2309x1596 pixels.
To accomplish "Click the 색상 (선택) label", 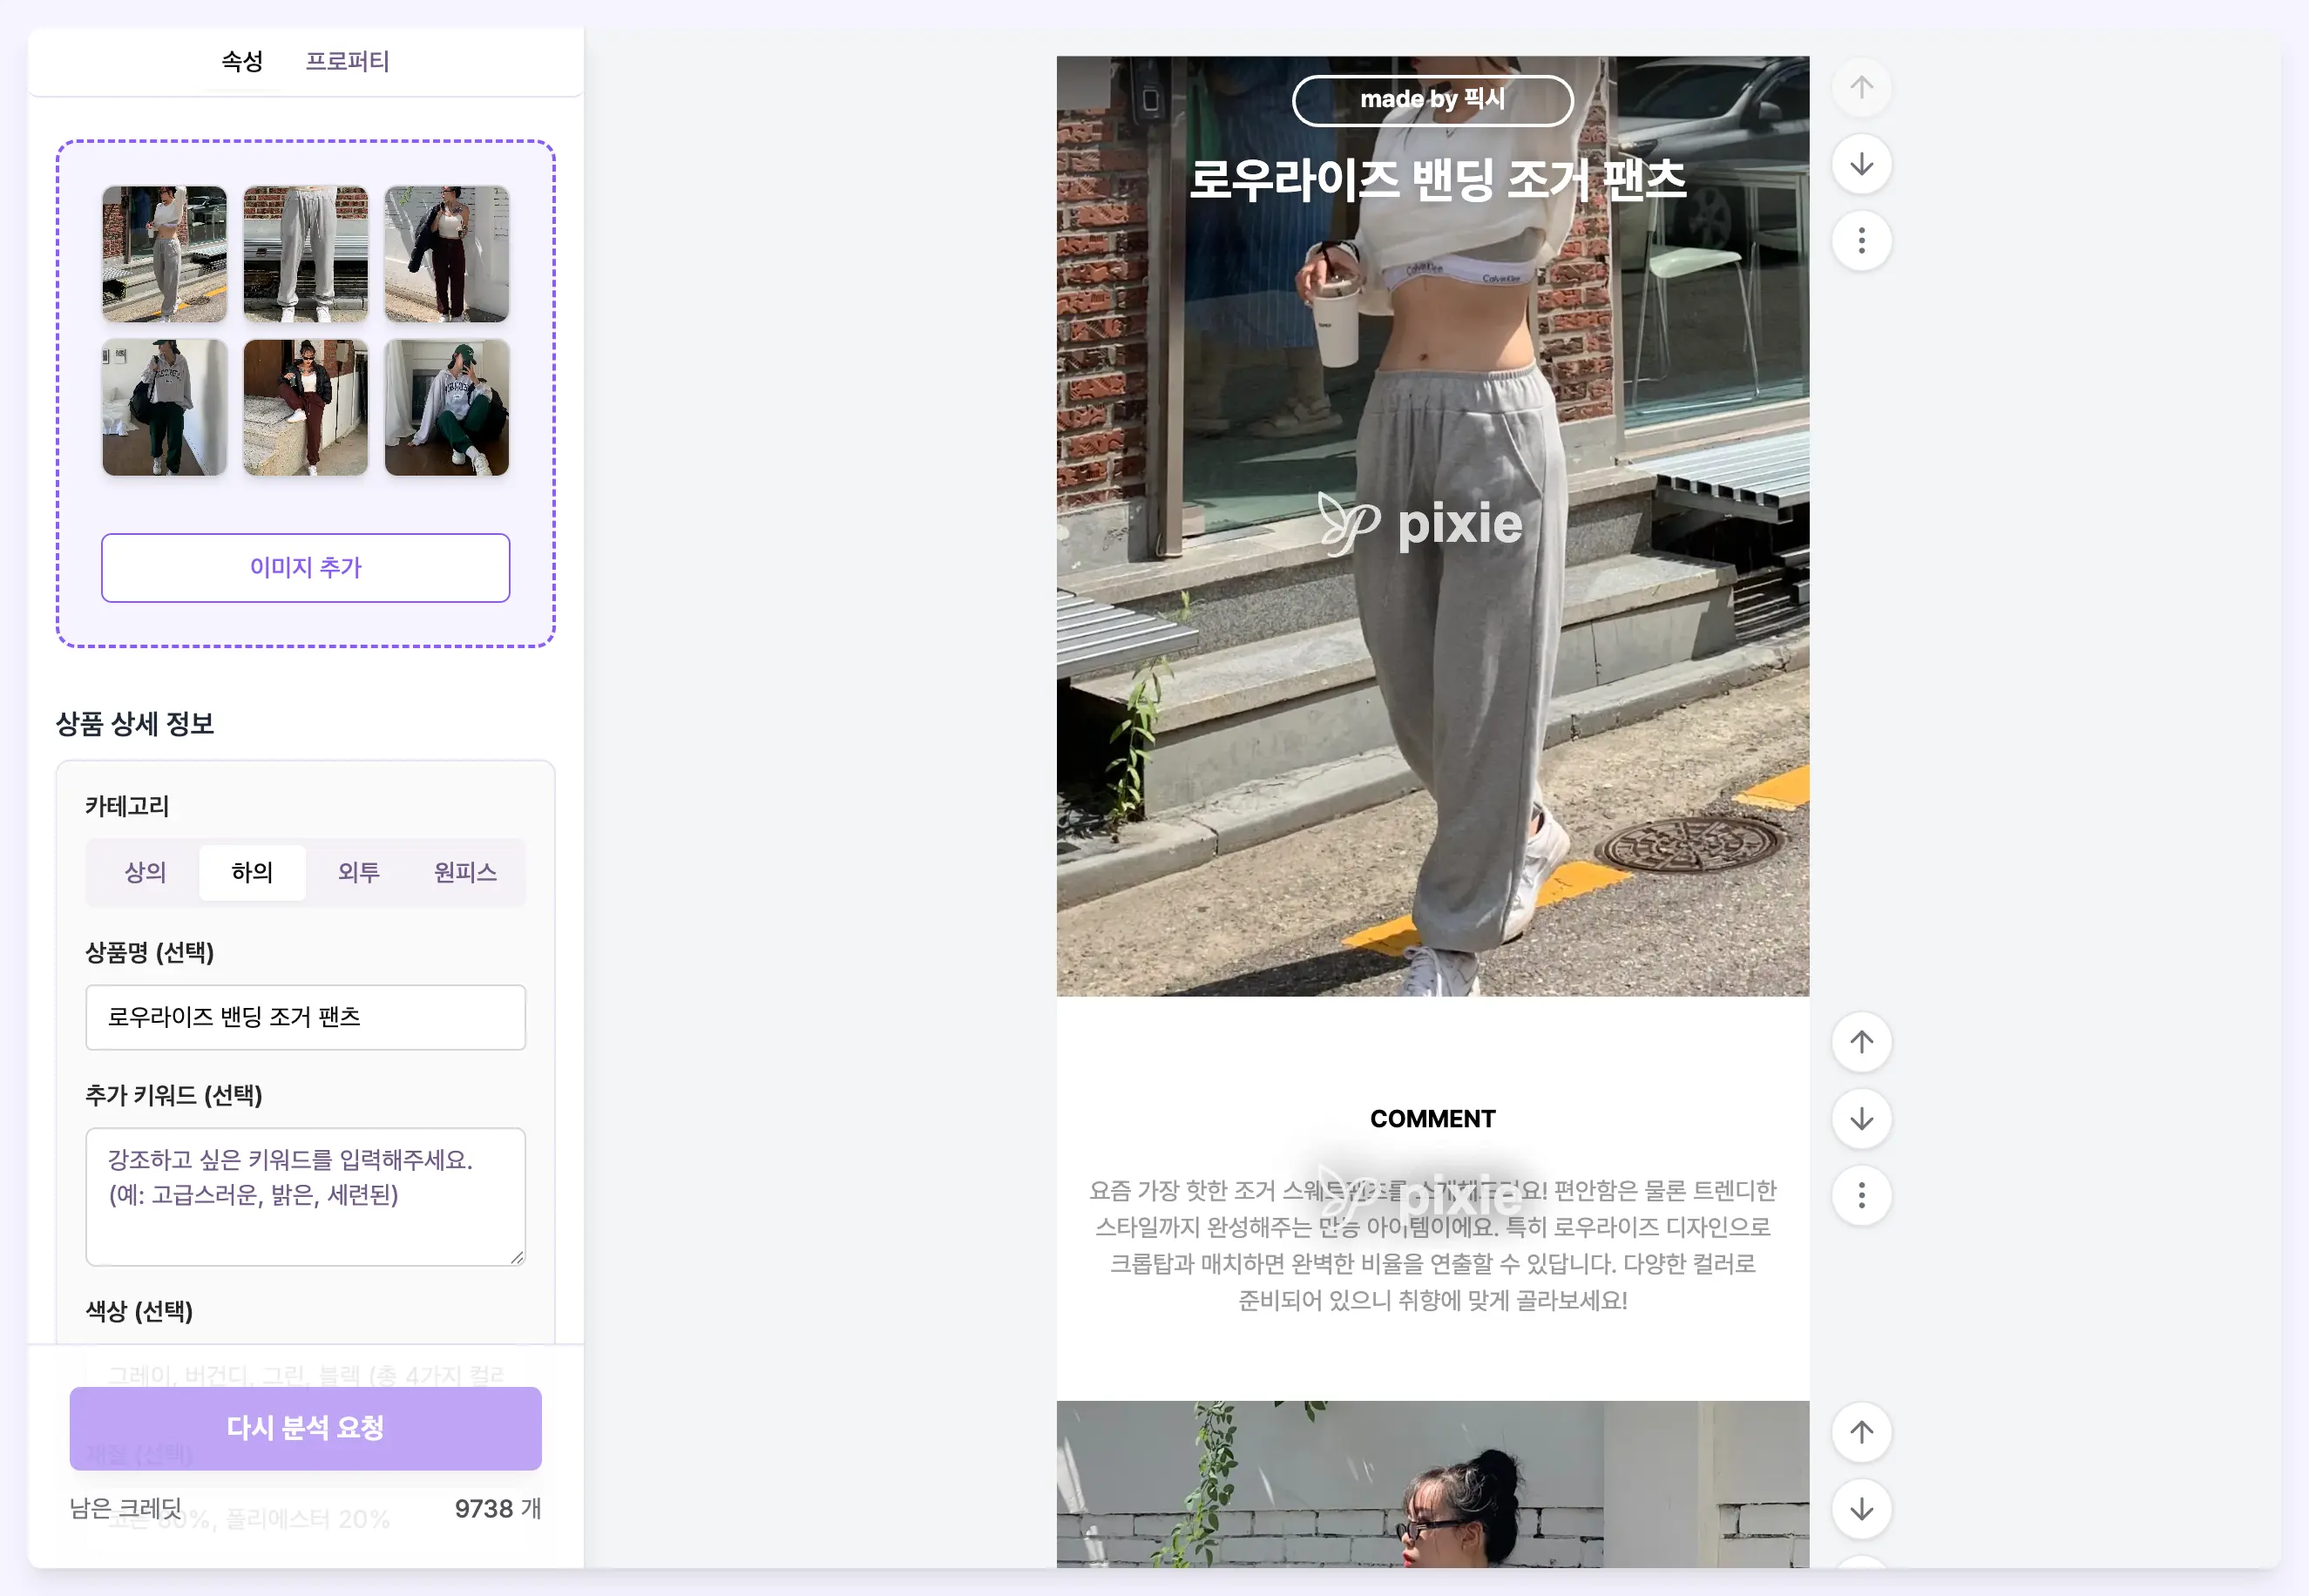I will pos(139,1311).
